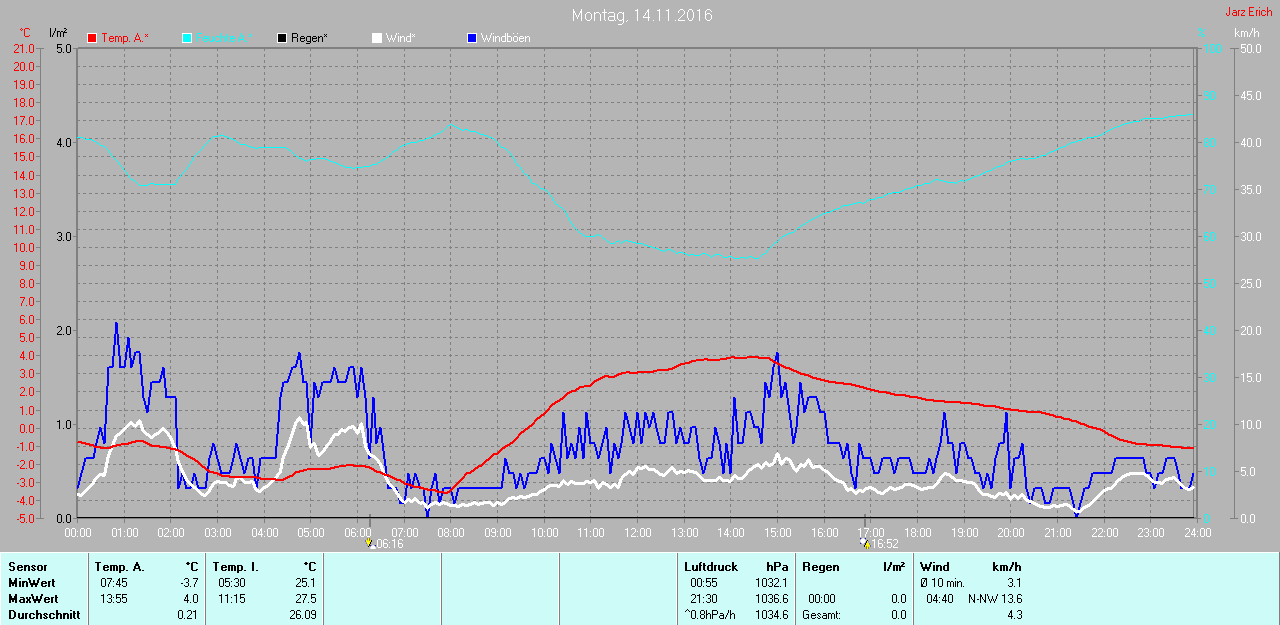This screenshot has height=625, width=1280.
Task: Click the cyan Feuchte A. legend swatch
Action: click(188, 38)
